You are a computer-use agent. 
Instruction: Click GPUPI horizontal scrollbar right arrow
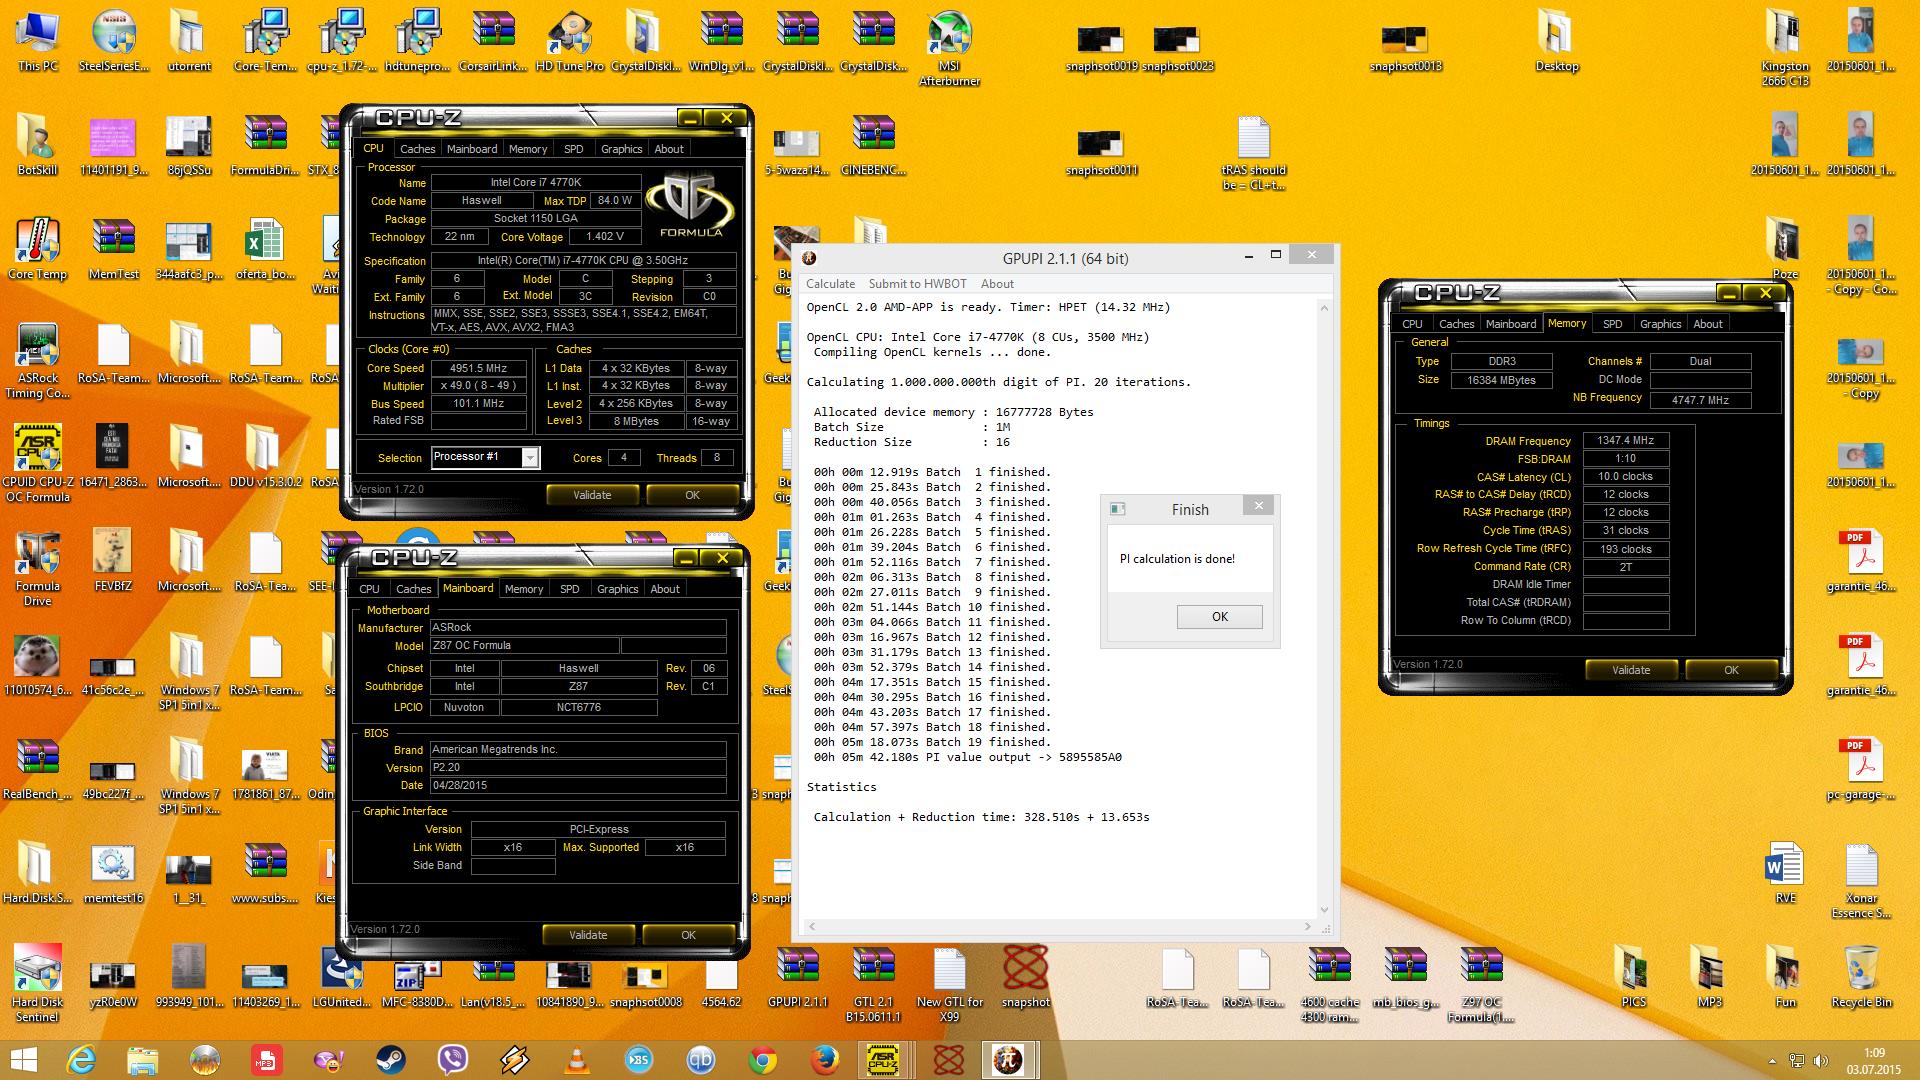click(x=1307, y=927)
